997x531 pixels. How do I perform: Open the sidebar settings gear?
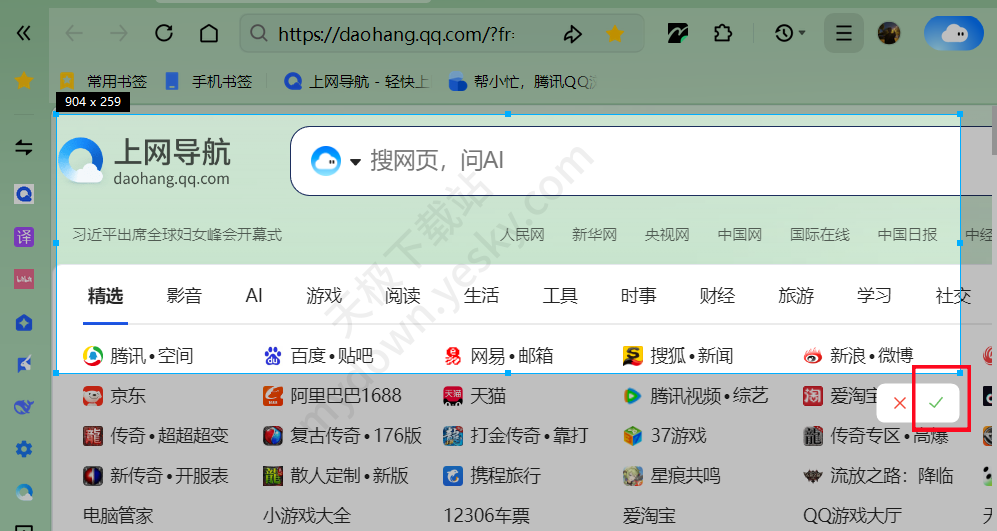[x=24, y=449]
